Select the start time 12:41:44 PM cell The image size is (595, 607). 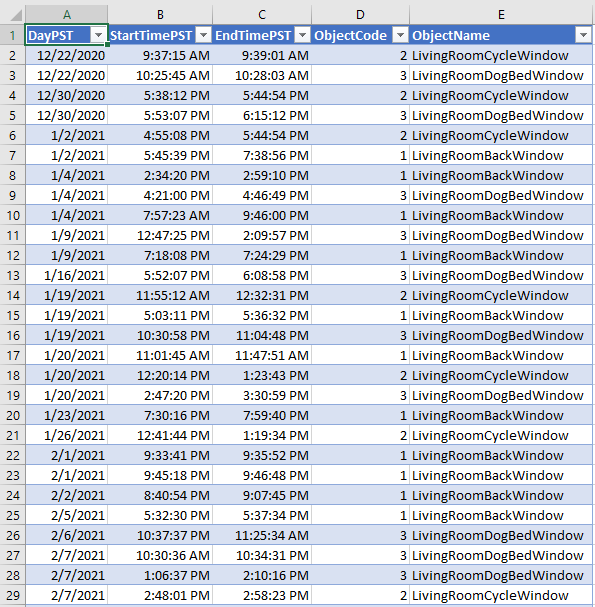tap(160, 436)
